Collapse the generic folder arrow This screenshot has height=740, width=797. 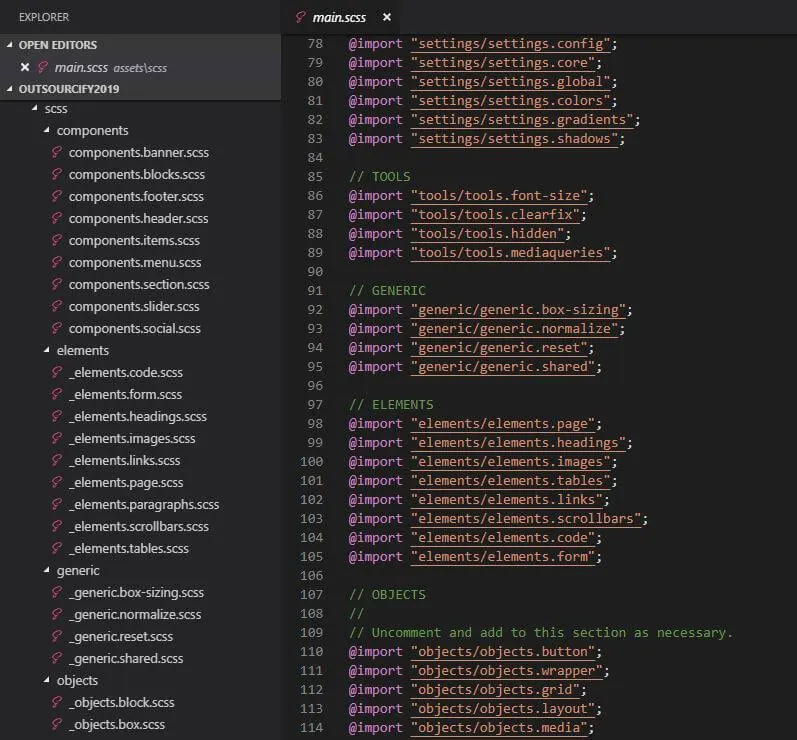tap(47, 570)
